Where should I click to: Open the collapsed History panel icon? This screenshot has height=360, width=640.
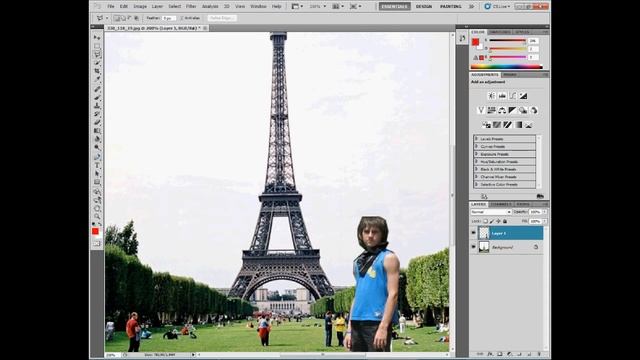pyautogui.click(x=462, y=38)
